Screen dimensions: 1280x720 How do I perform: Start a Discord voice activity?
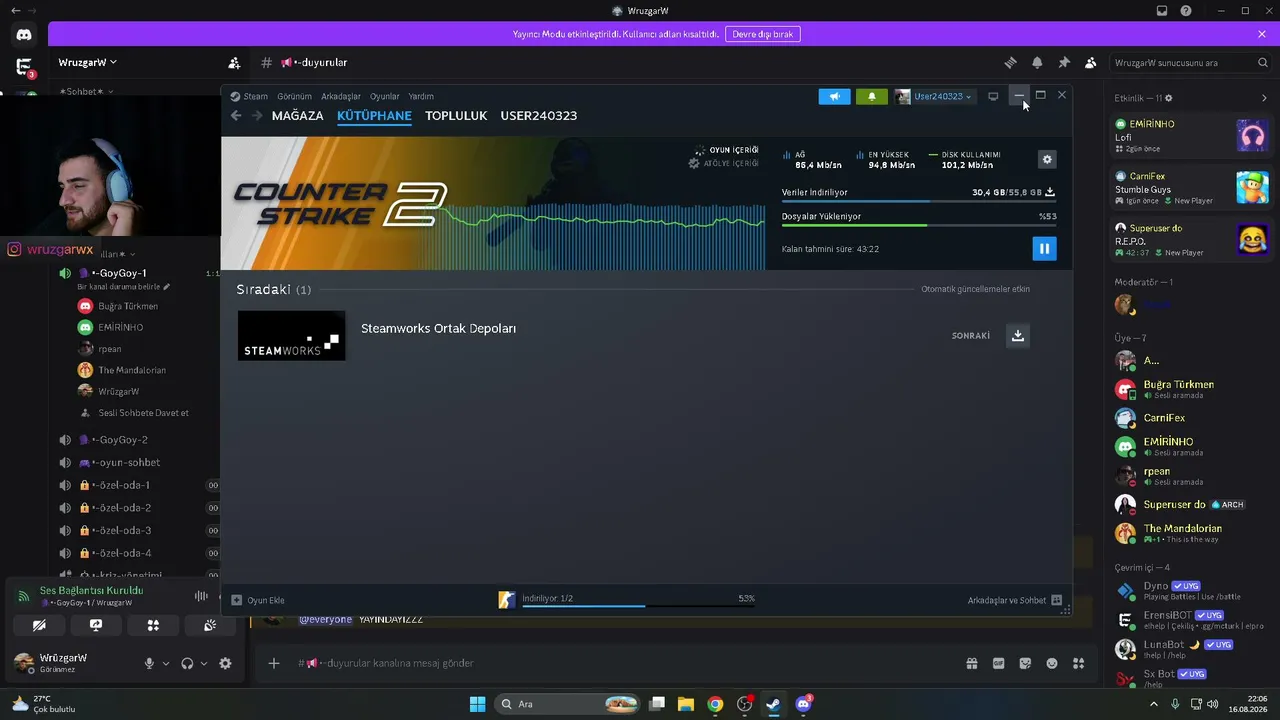[153, 625]
